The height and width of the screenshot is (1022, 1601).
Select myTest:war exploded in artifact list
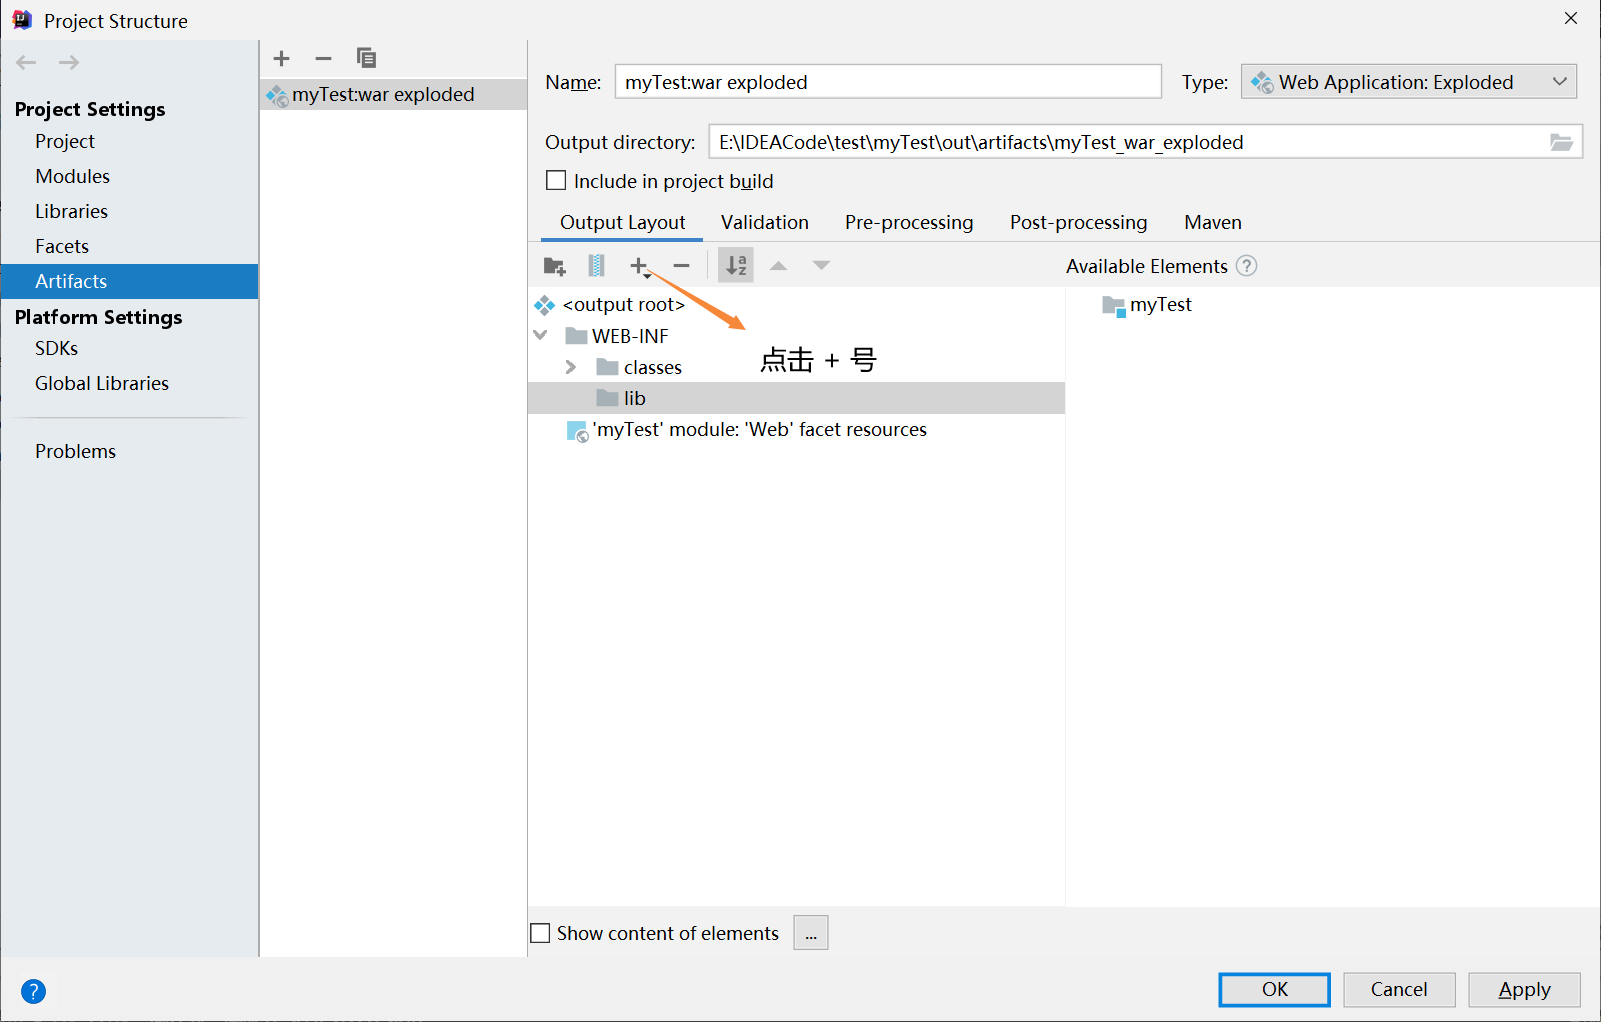click(393, 94)
